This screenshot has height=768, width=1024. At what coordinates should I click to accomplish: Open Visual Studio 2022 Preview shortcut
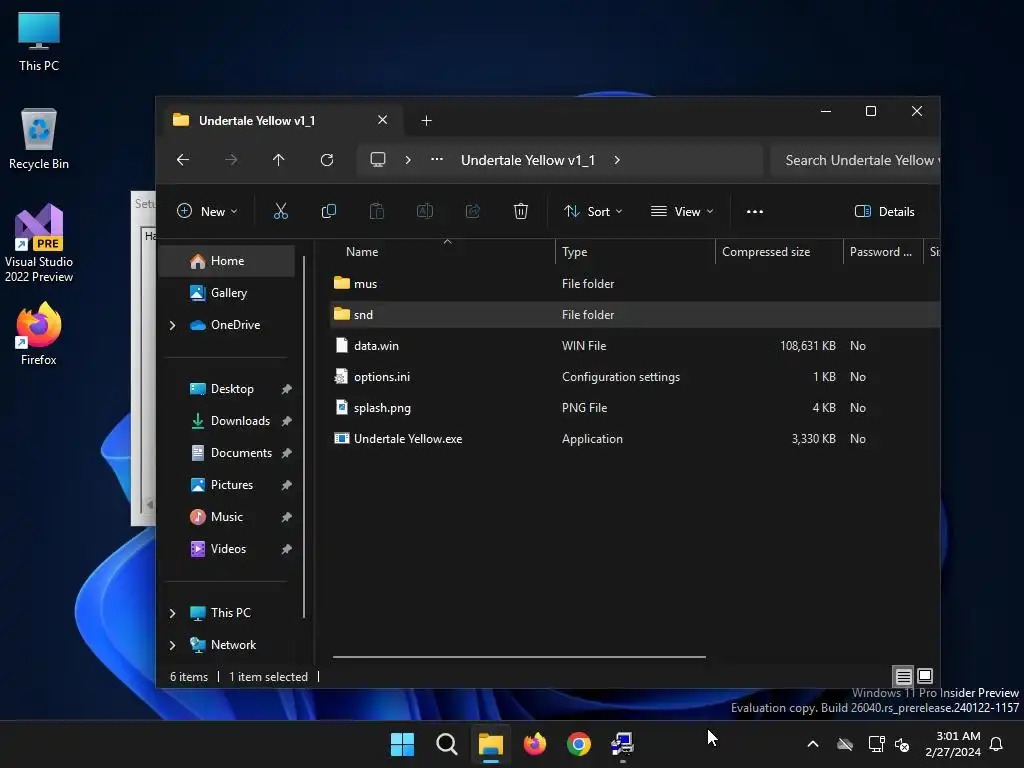39,244
